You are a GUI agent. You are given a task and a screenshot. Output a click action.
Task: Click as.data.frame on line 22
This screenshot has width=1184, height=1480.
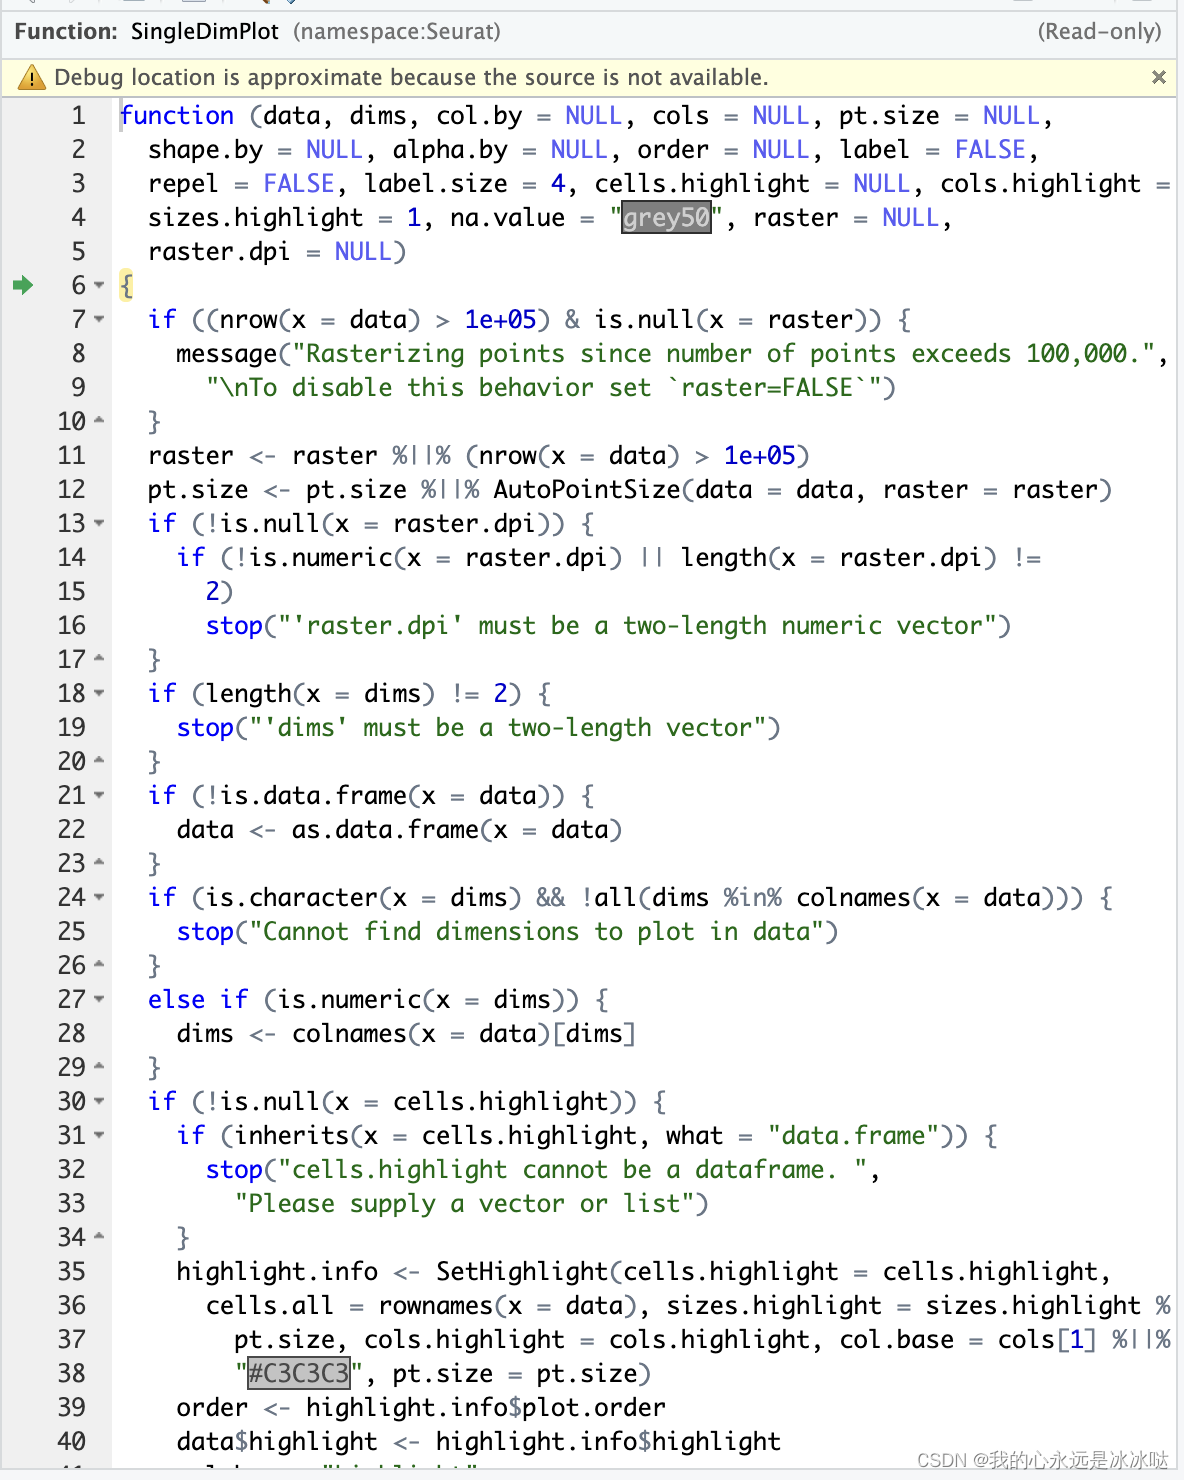[385, 829]
